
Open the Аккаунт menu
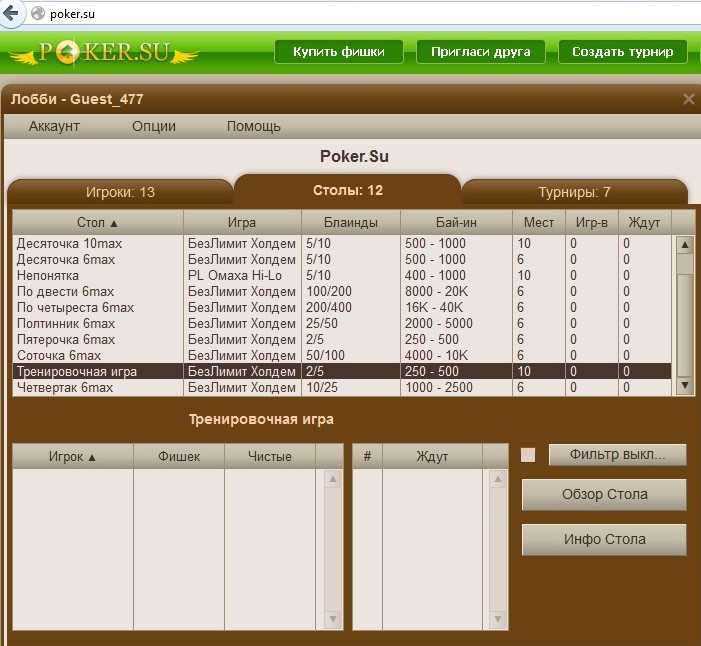(54, 126)
